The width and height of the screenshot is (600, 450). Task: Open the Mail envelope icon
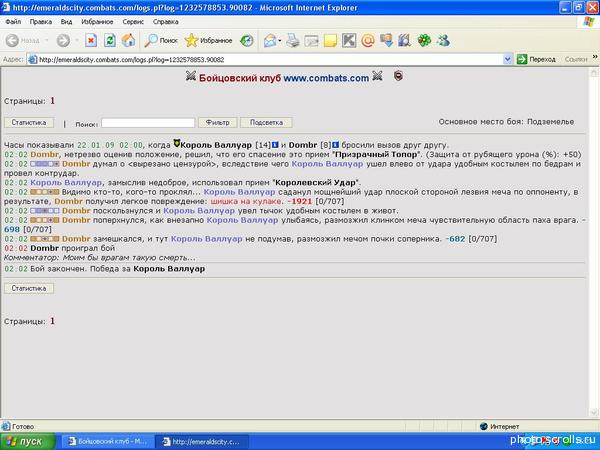pos(270,40)
